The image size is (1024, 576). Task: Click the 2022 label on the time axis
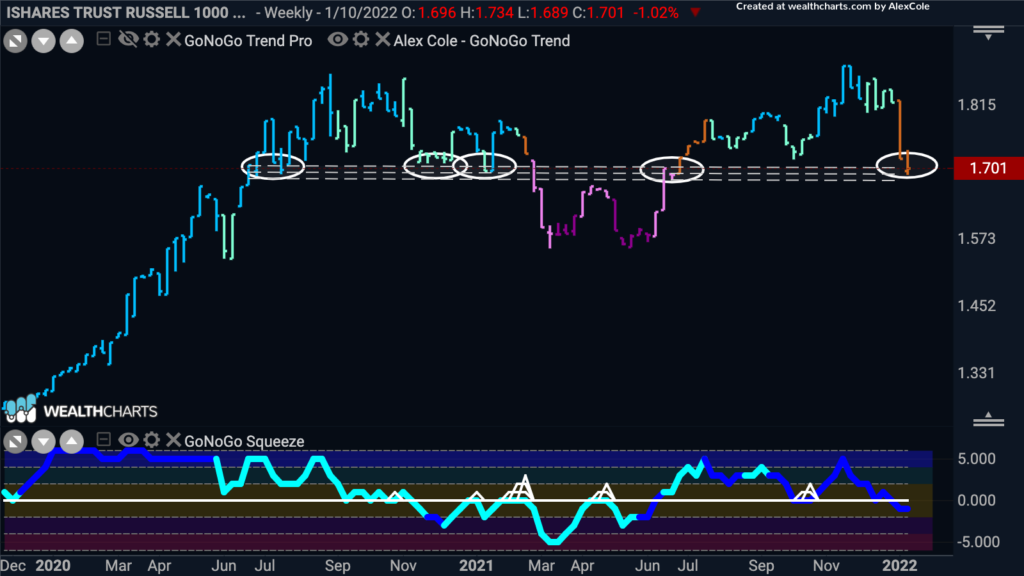(900, 566)
